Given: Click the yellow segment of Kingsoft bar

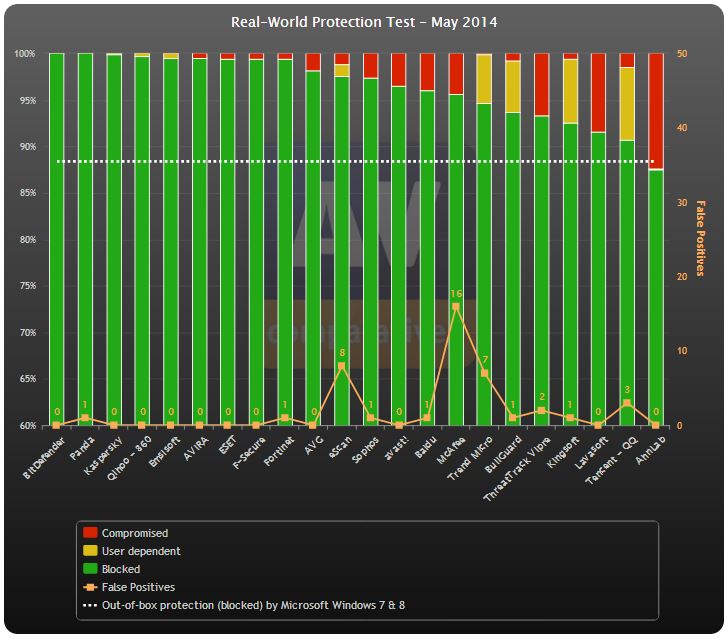Looking at the screenshot, I should (x=571, y=90).
